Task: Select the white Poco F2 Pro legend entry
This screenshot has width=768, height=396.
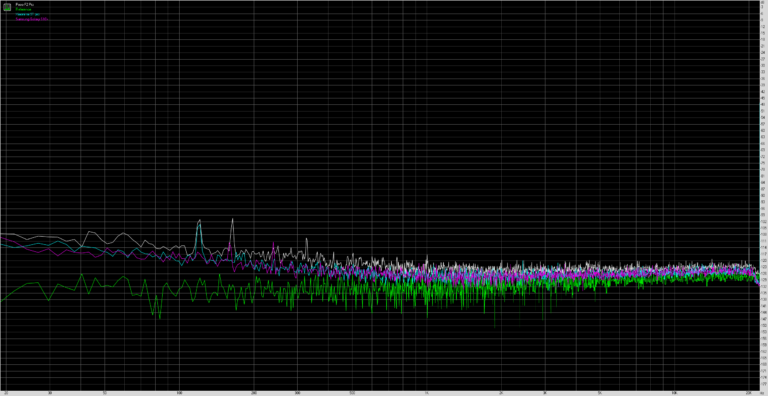Action: click(24, 4)
